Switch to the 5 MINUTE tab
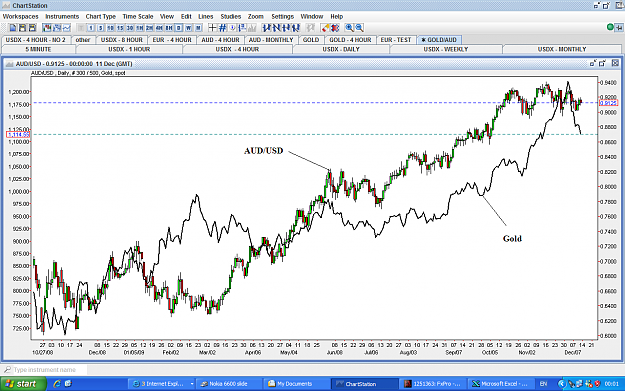The image size is (625, 391). (x=38, y=49)
